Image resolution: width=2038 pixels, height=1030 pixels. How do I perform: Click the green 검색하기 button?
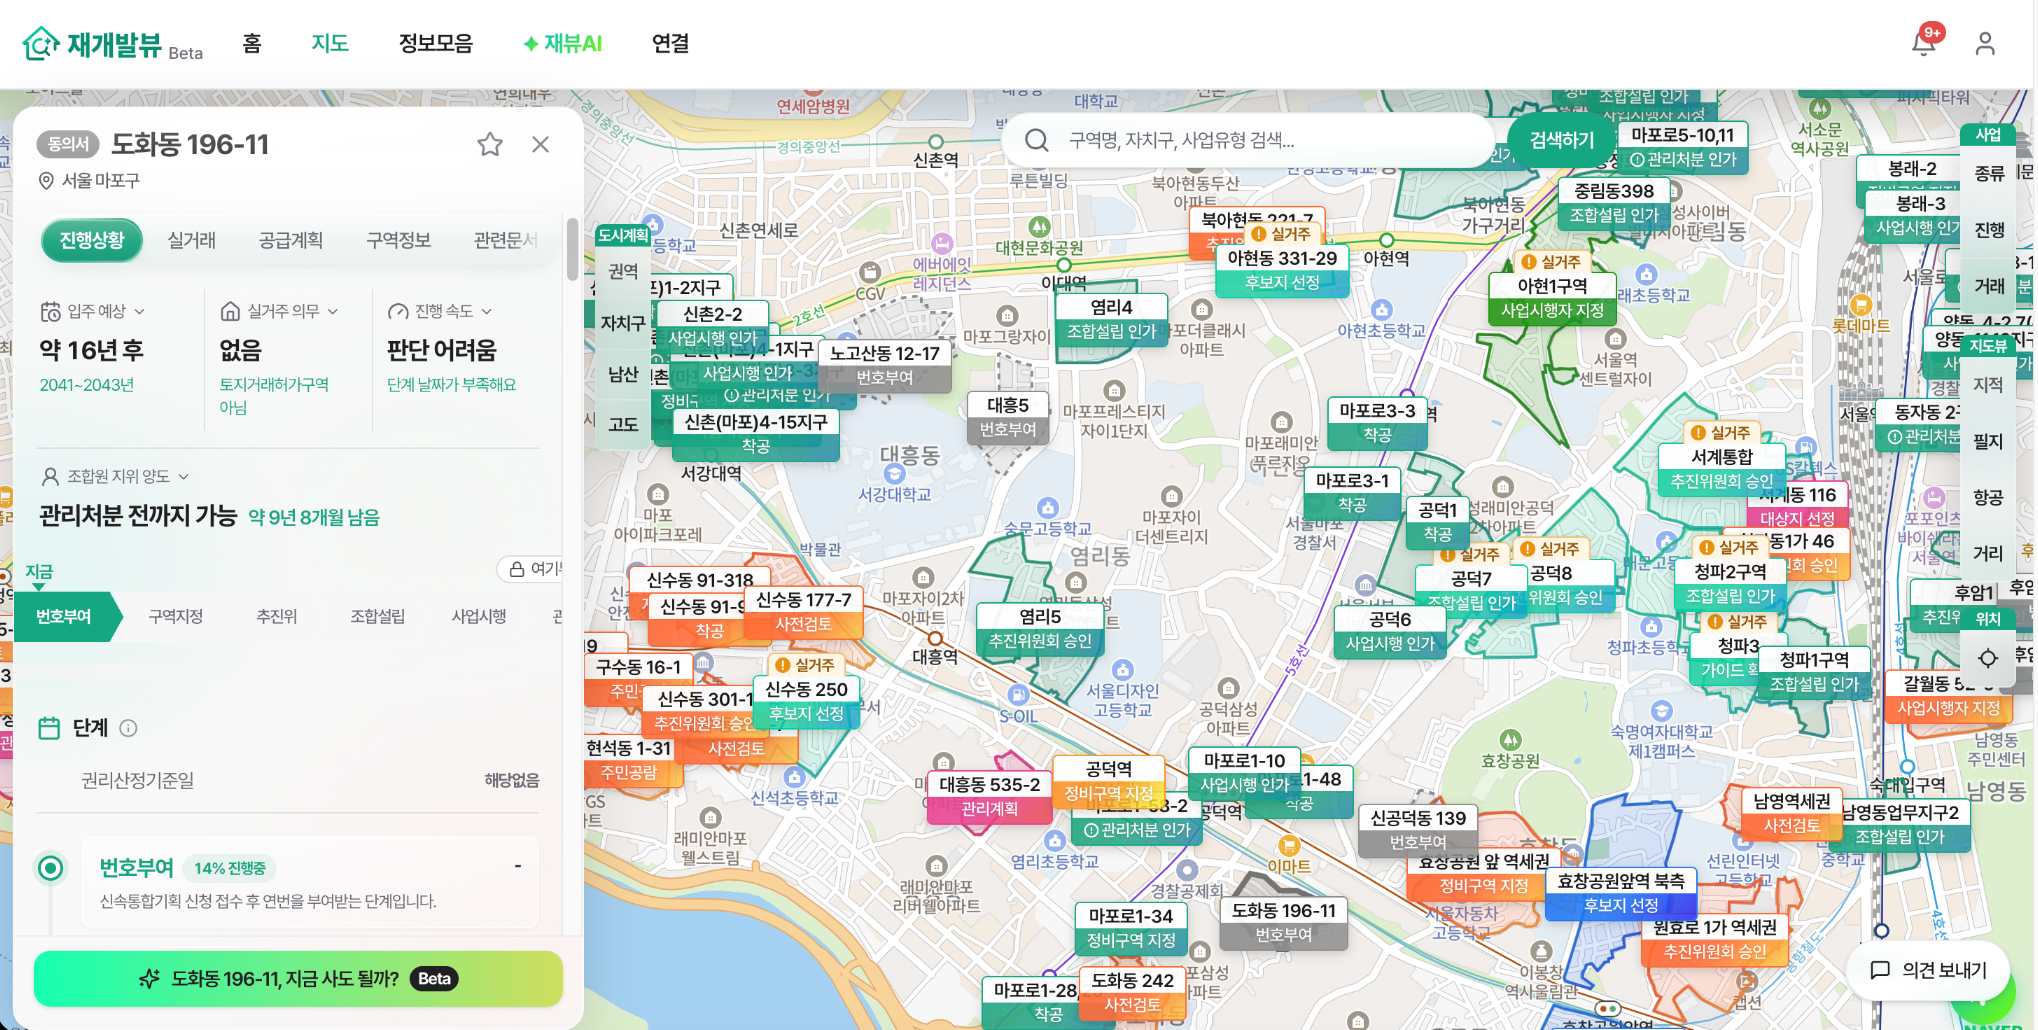click(1562, 140)
